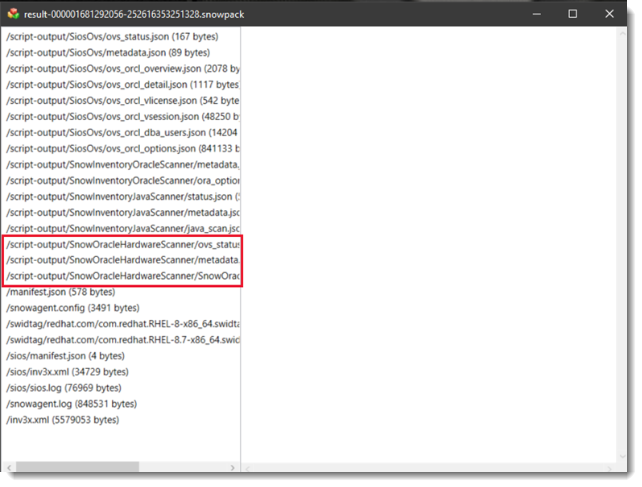
Task: Open SnowInventoryJavaScanner/status.json entry
Action: tap(123, 196)
